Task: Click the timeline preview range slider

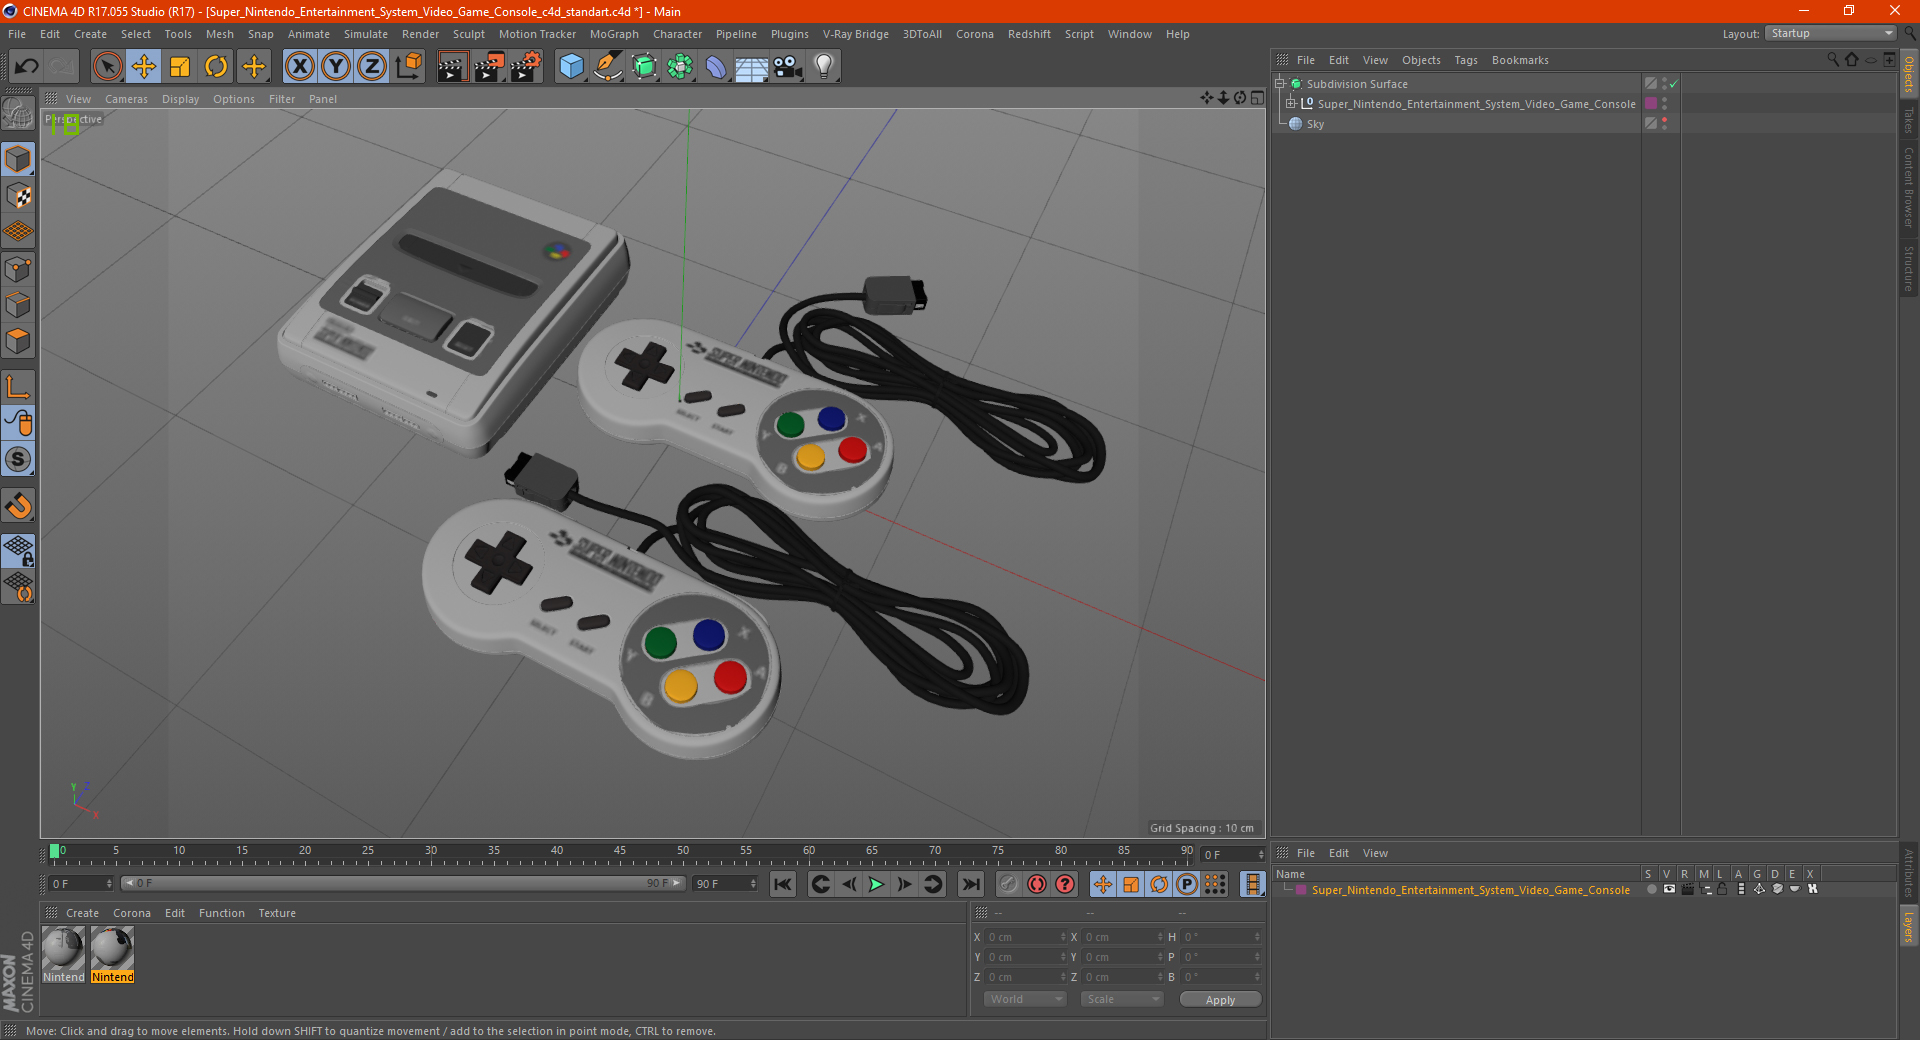Action: [x=403, y=883]
